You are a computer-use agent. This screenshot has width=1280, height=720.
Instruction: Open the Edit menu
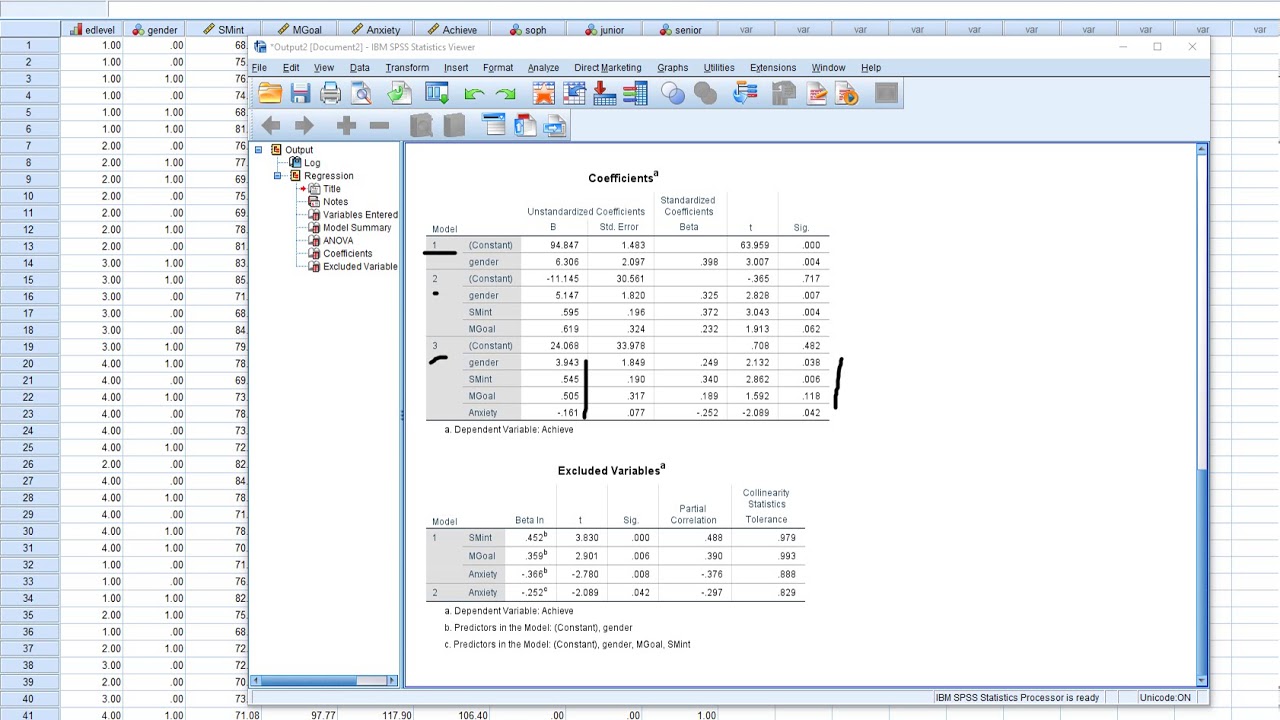291,68
